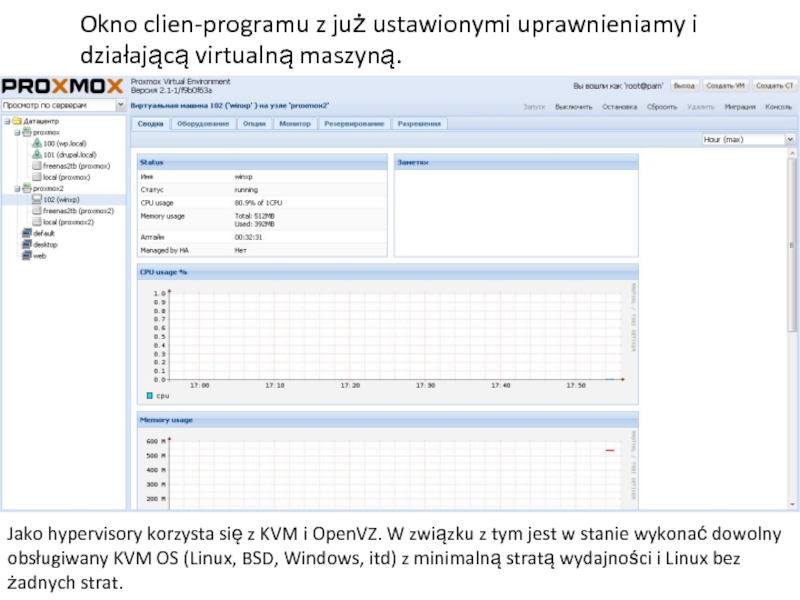Click the 00:32:31 uptime value

(248, 237)
